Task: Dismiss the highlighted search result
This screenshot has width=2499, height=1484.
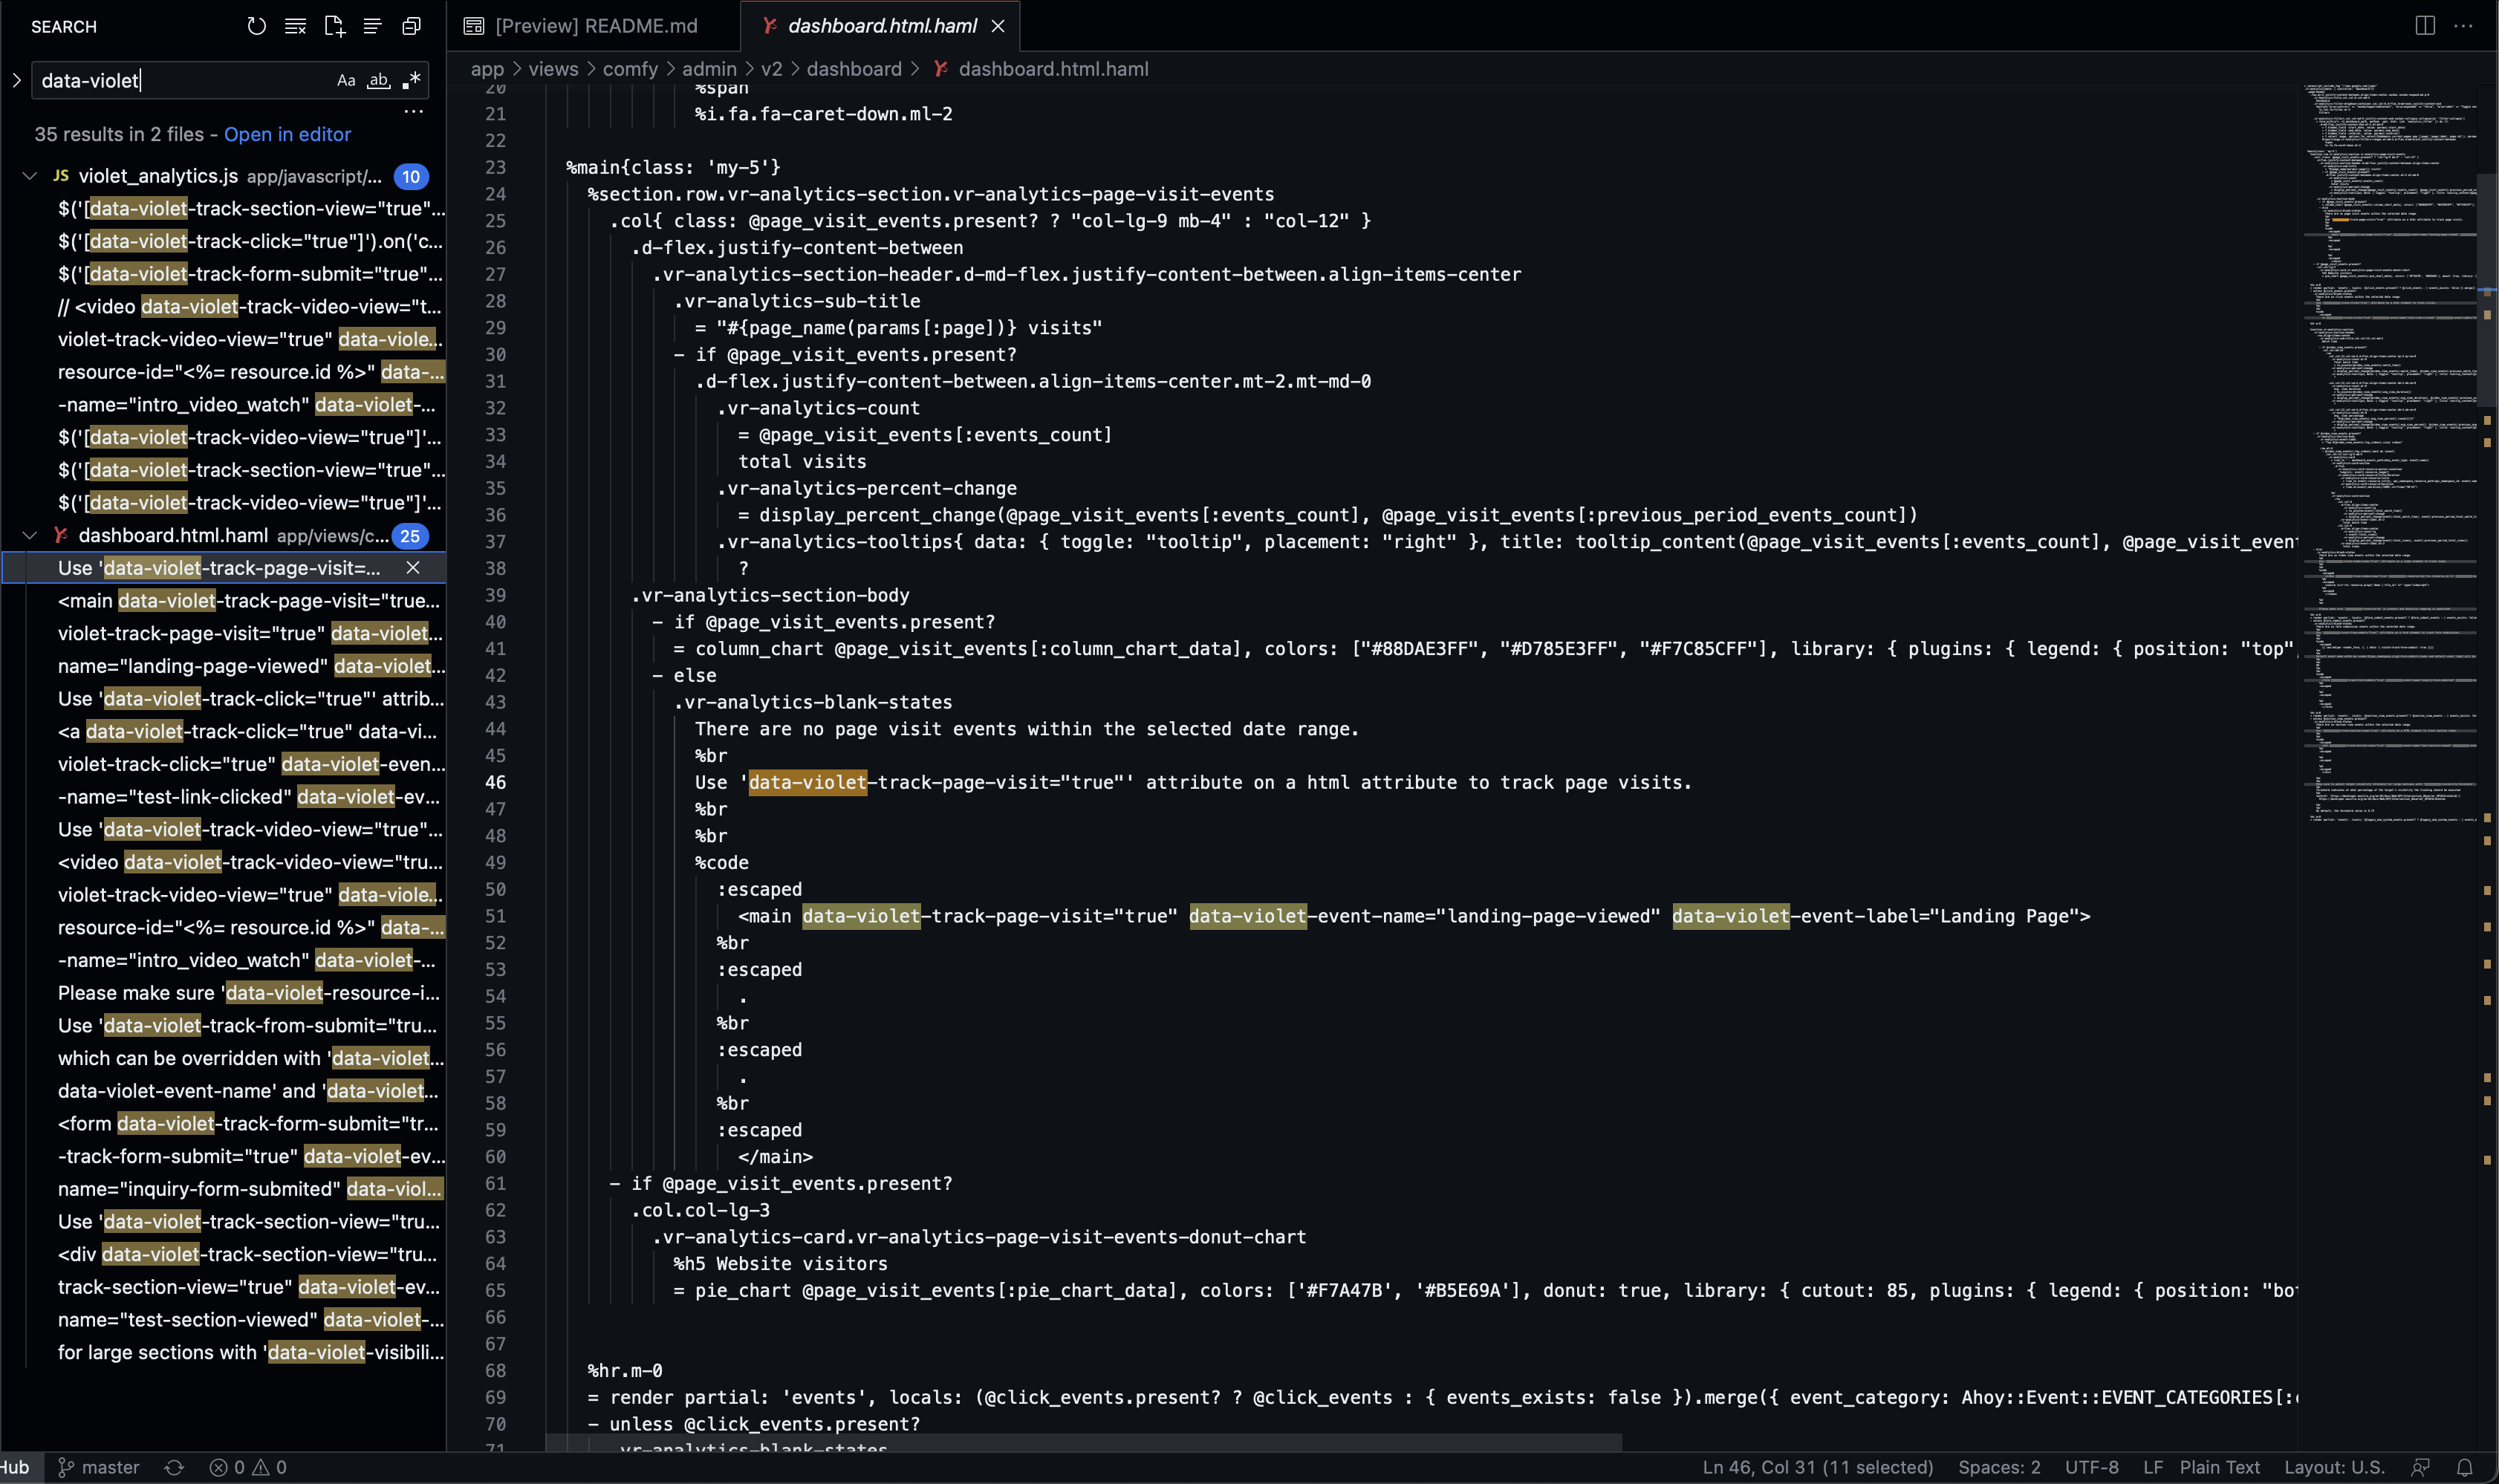Action: tap(414, 567)
